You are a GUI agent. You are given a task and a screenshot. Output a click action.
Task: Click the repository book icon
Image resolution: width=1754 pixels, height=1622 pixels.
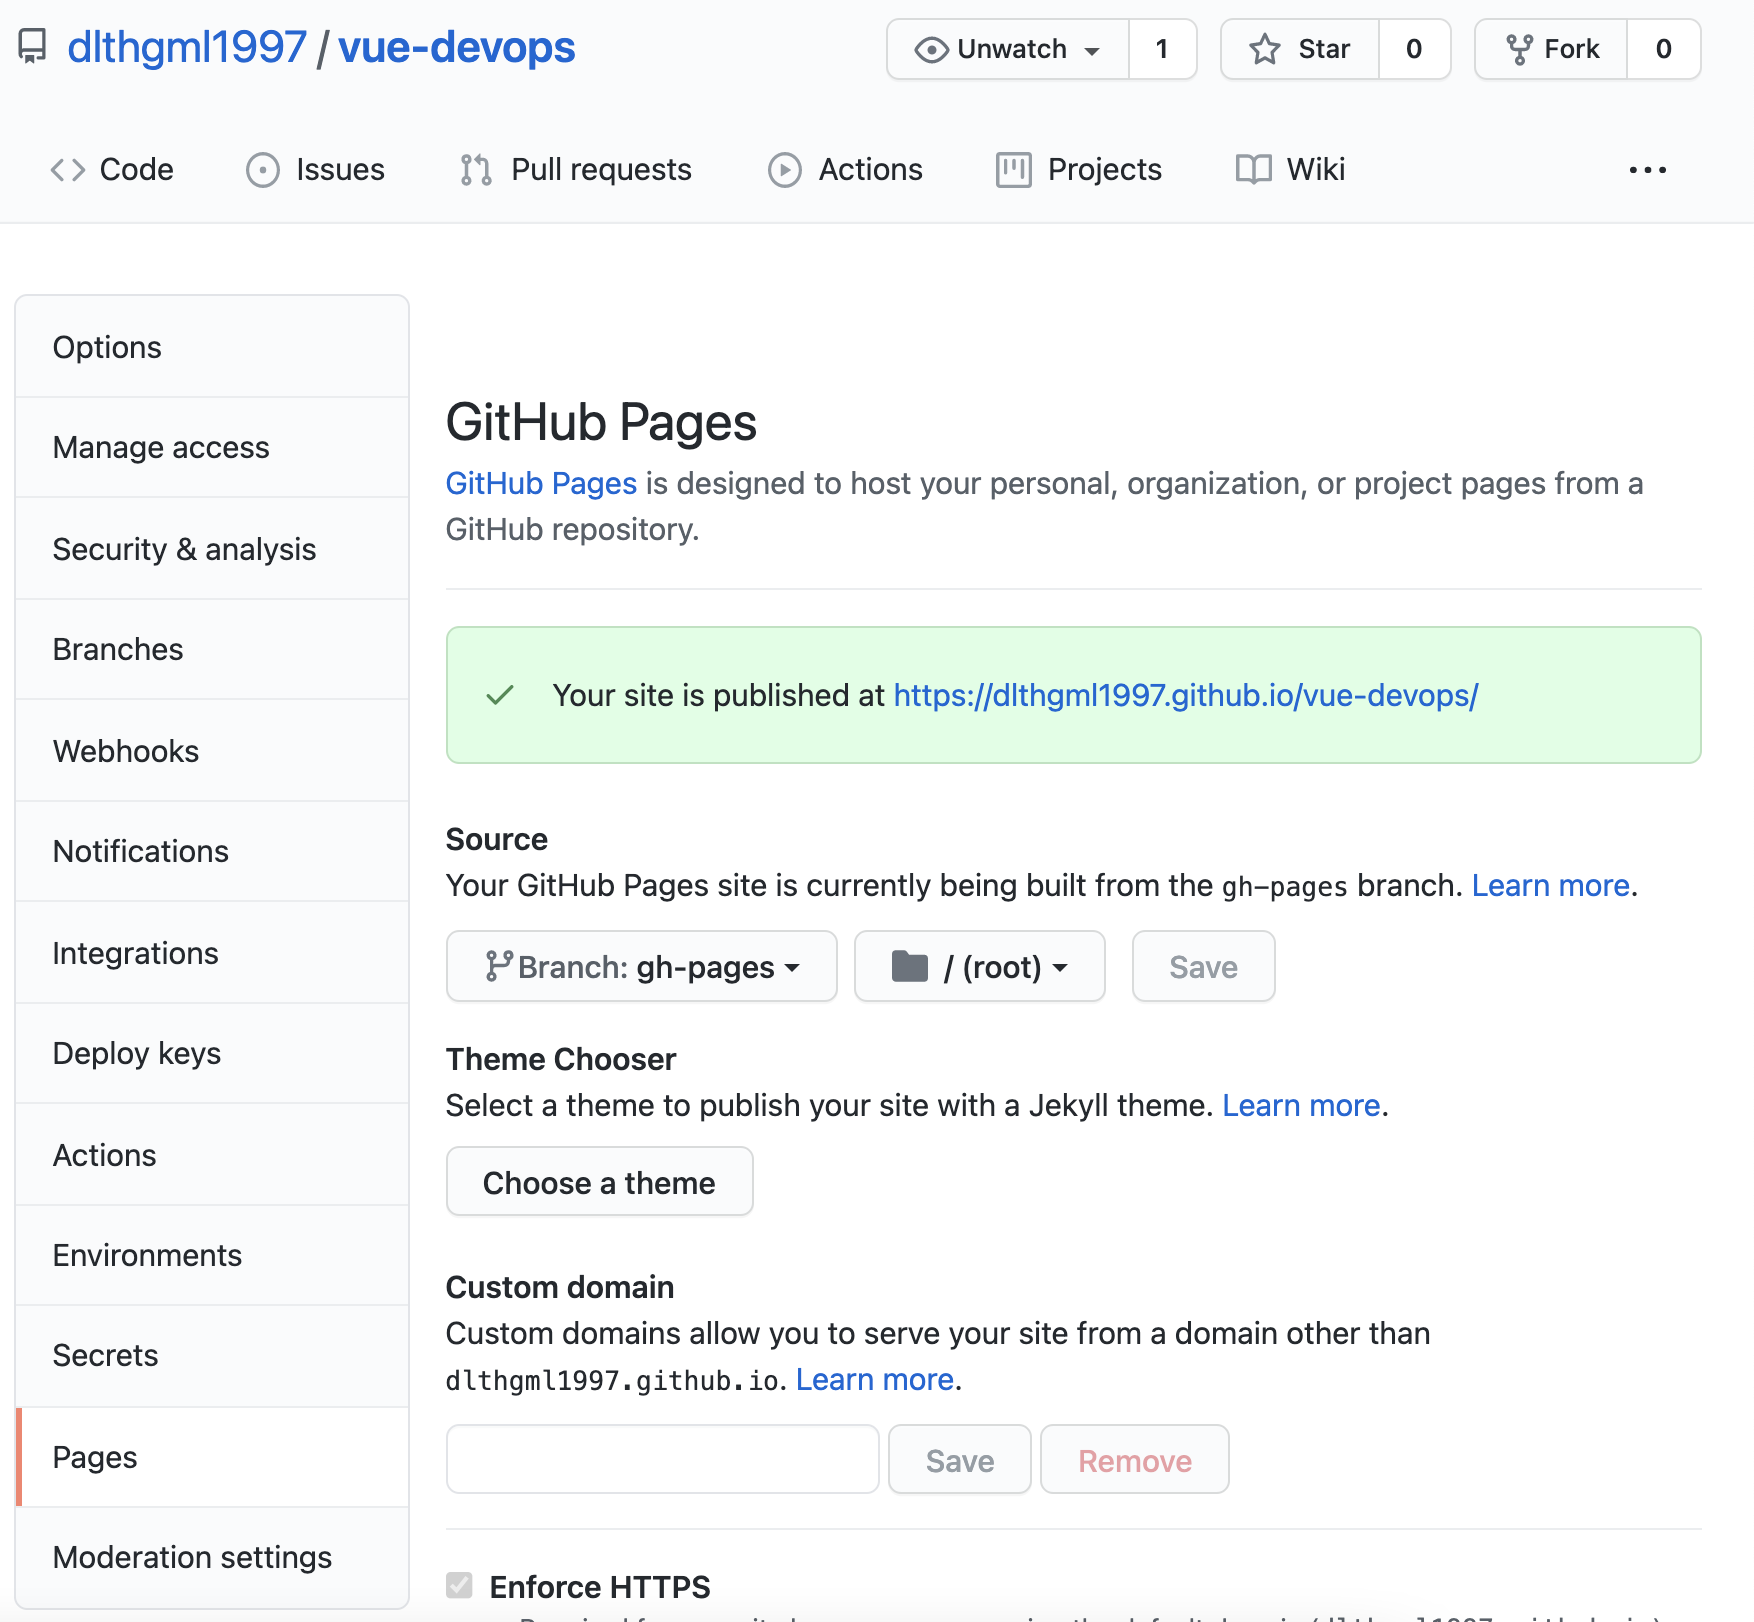coord(33,47)
